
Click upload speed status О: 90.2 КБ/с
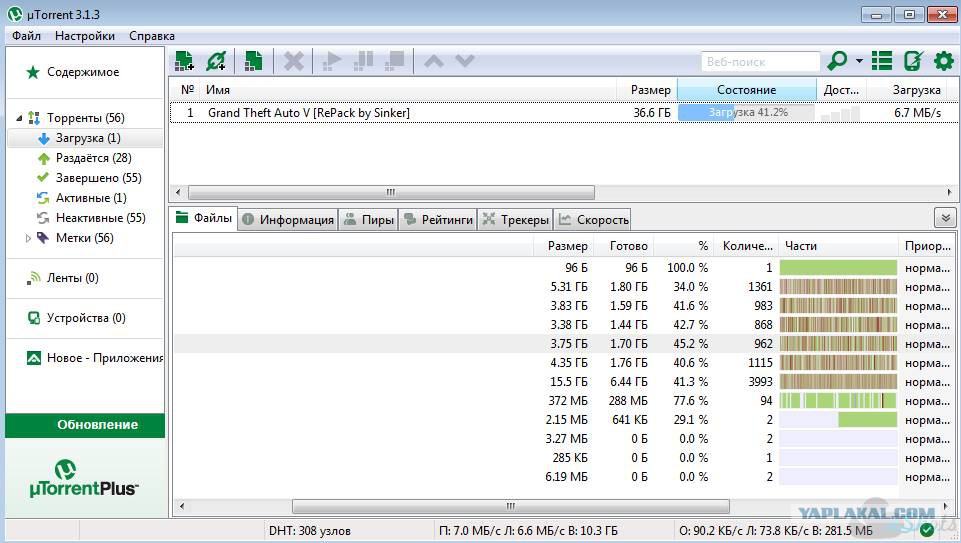[x=775, y=531]
